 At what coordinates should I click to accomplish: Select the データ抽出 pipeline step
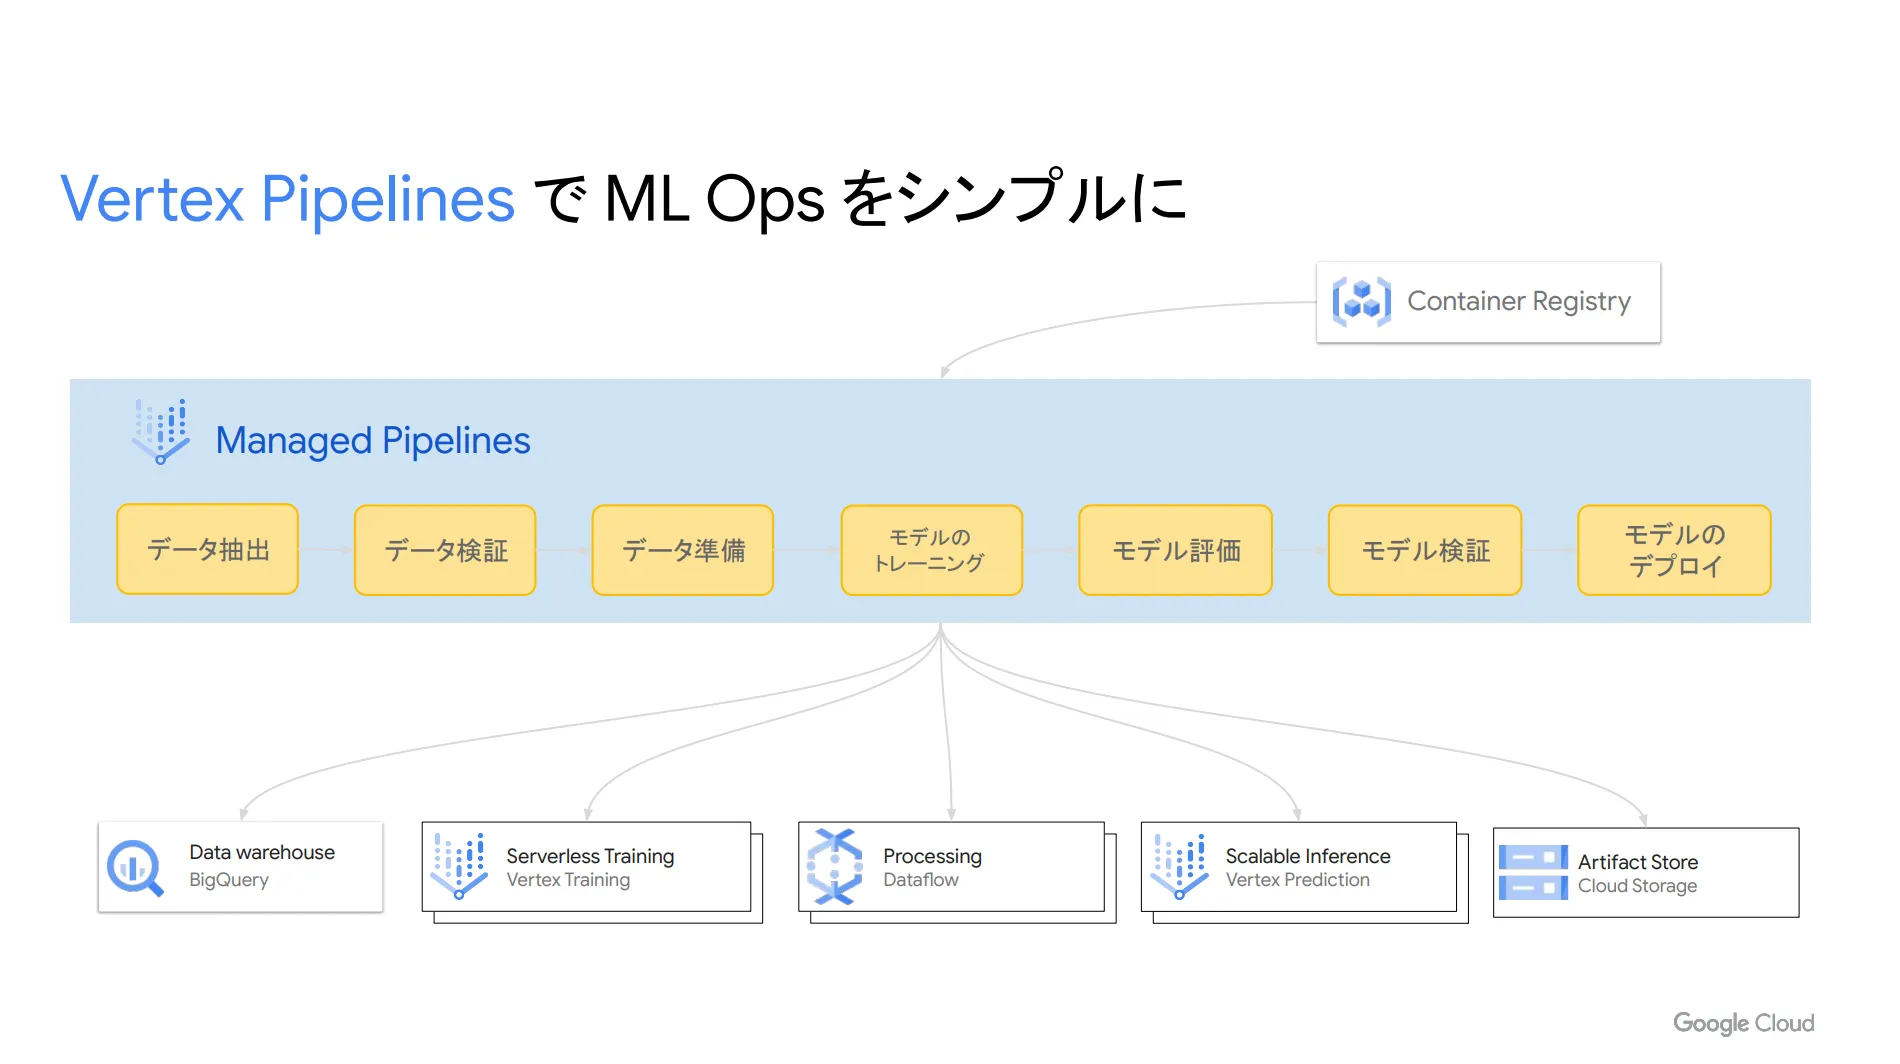[x=208, y=550]
